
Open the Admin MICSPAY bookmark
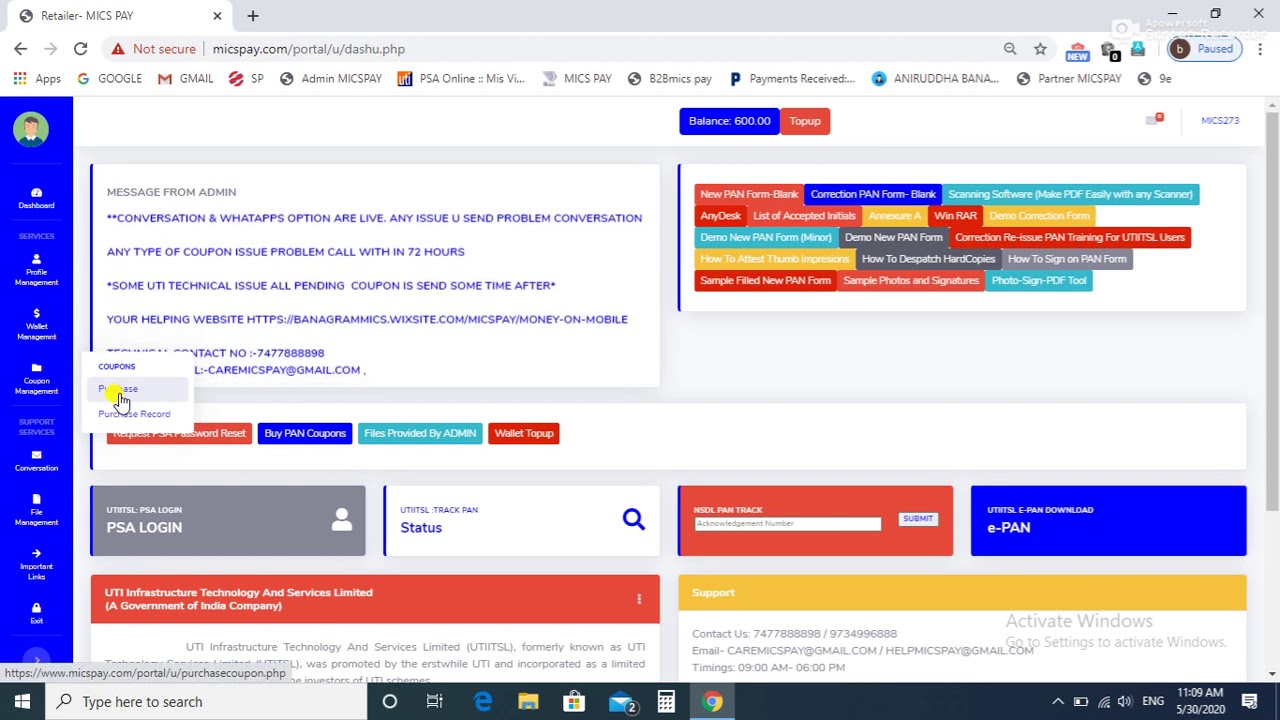331,78
